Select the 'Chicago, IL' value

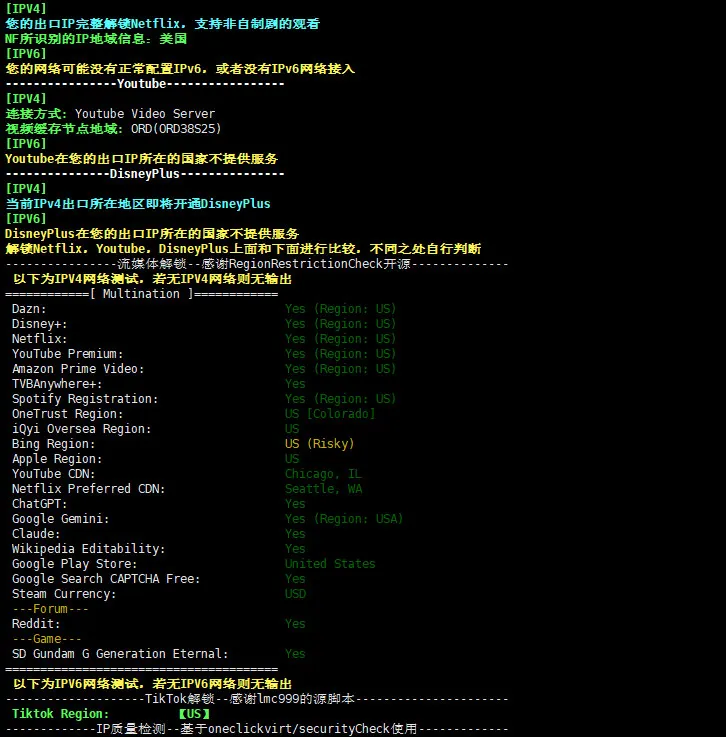[x=323, y=474]
